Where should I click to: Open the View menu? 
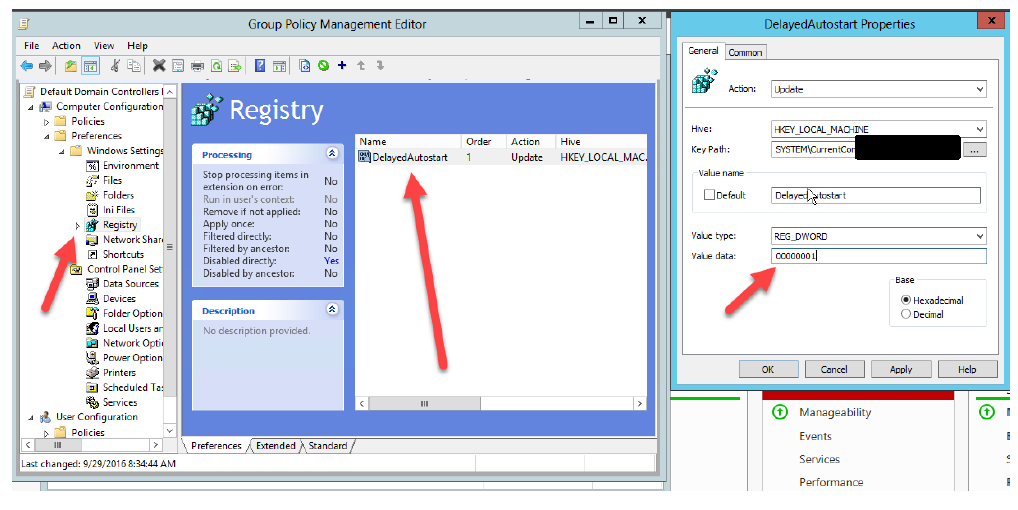pyautogui.click(x=104, y=45)
